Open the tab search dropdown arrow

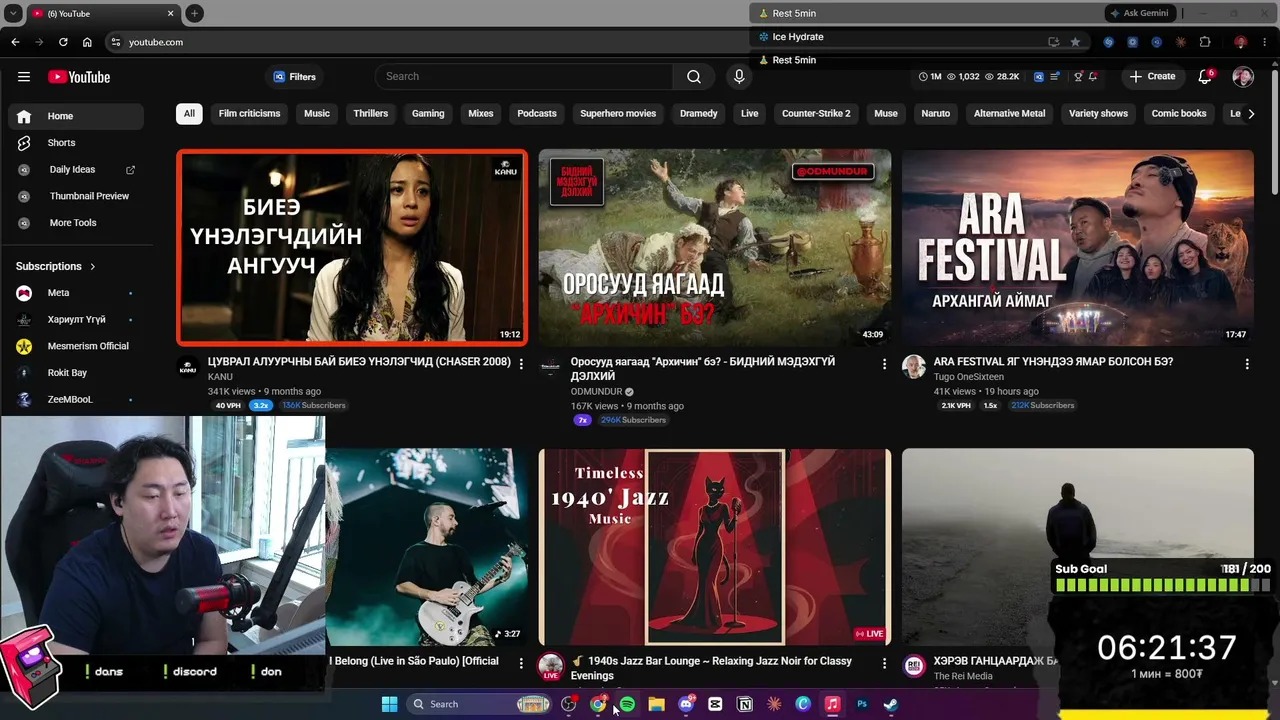[13, 13]
